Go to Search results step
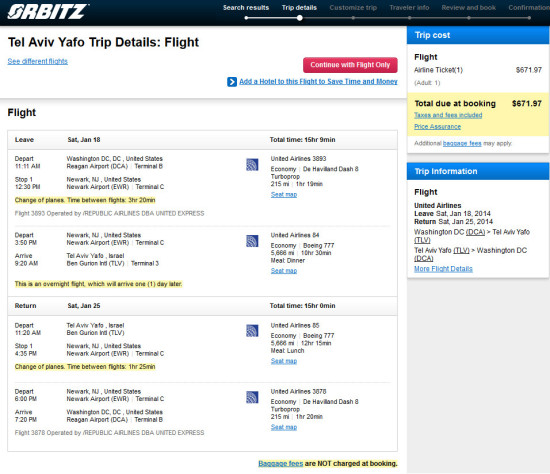This screenshot has width=550, height=474. click(x=246, y=8)
